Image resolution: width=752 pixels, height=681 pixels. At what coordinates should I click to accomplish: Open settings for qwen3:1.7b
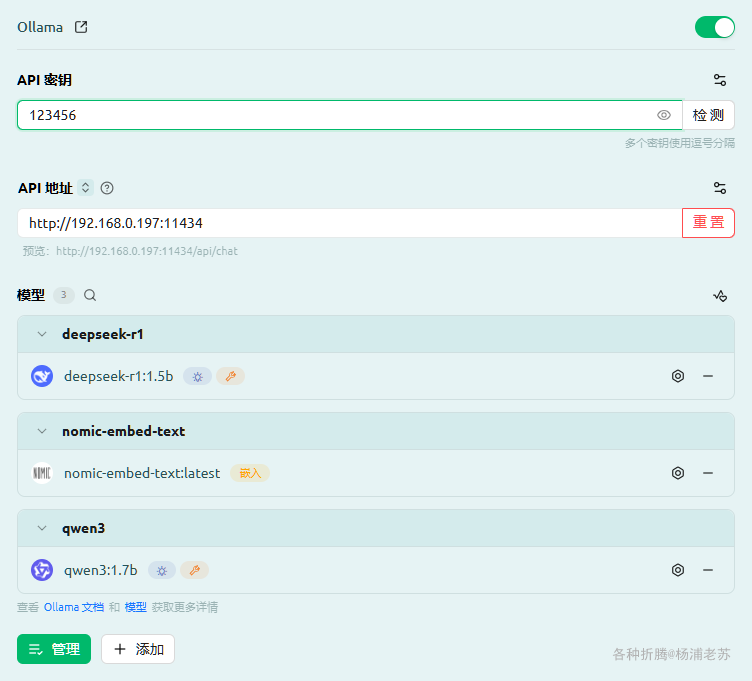pos(678,570)
